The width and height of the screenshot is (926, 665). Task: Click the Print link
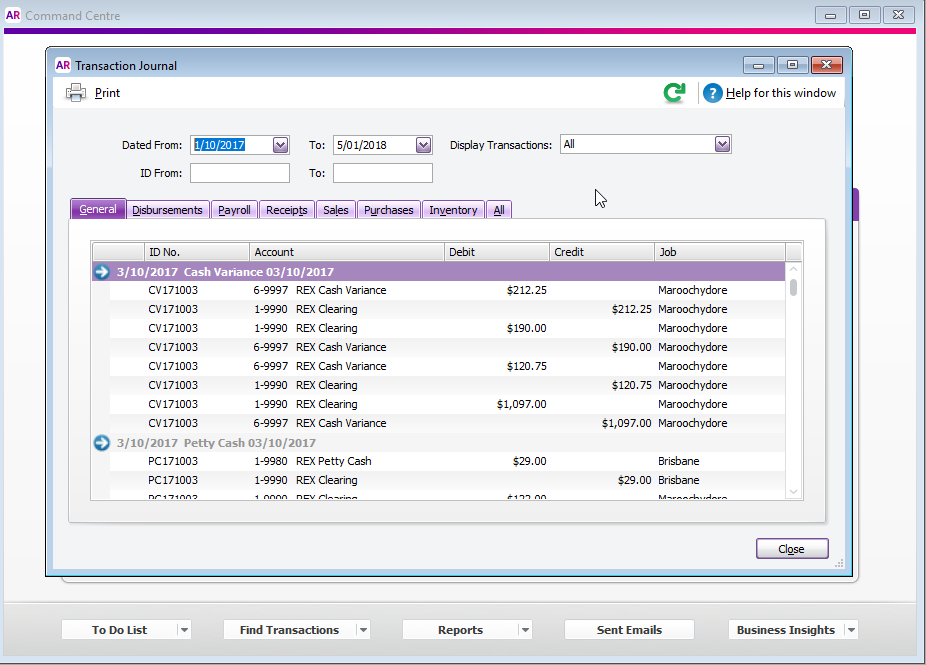107,93
